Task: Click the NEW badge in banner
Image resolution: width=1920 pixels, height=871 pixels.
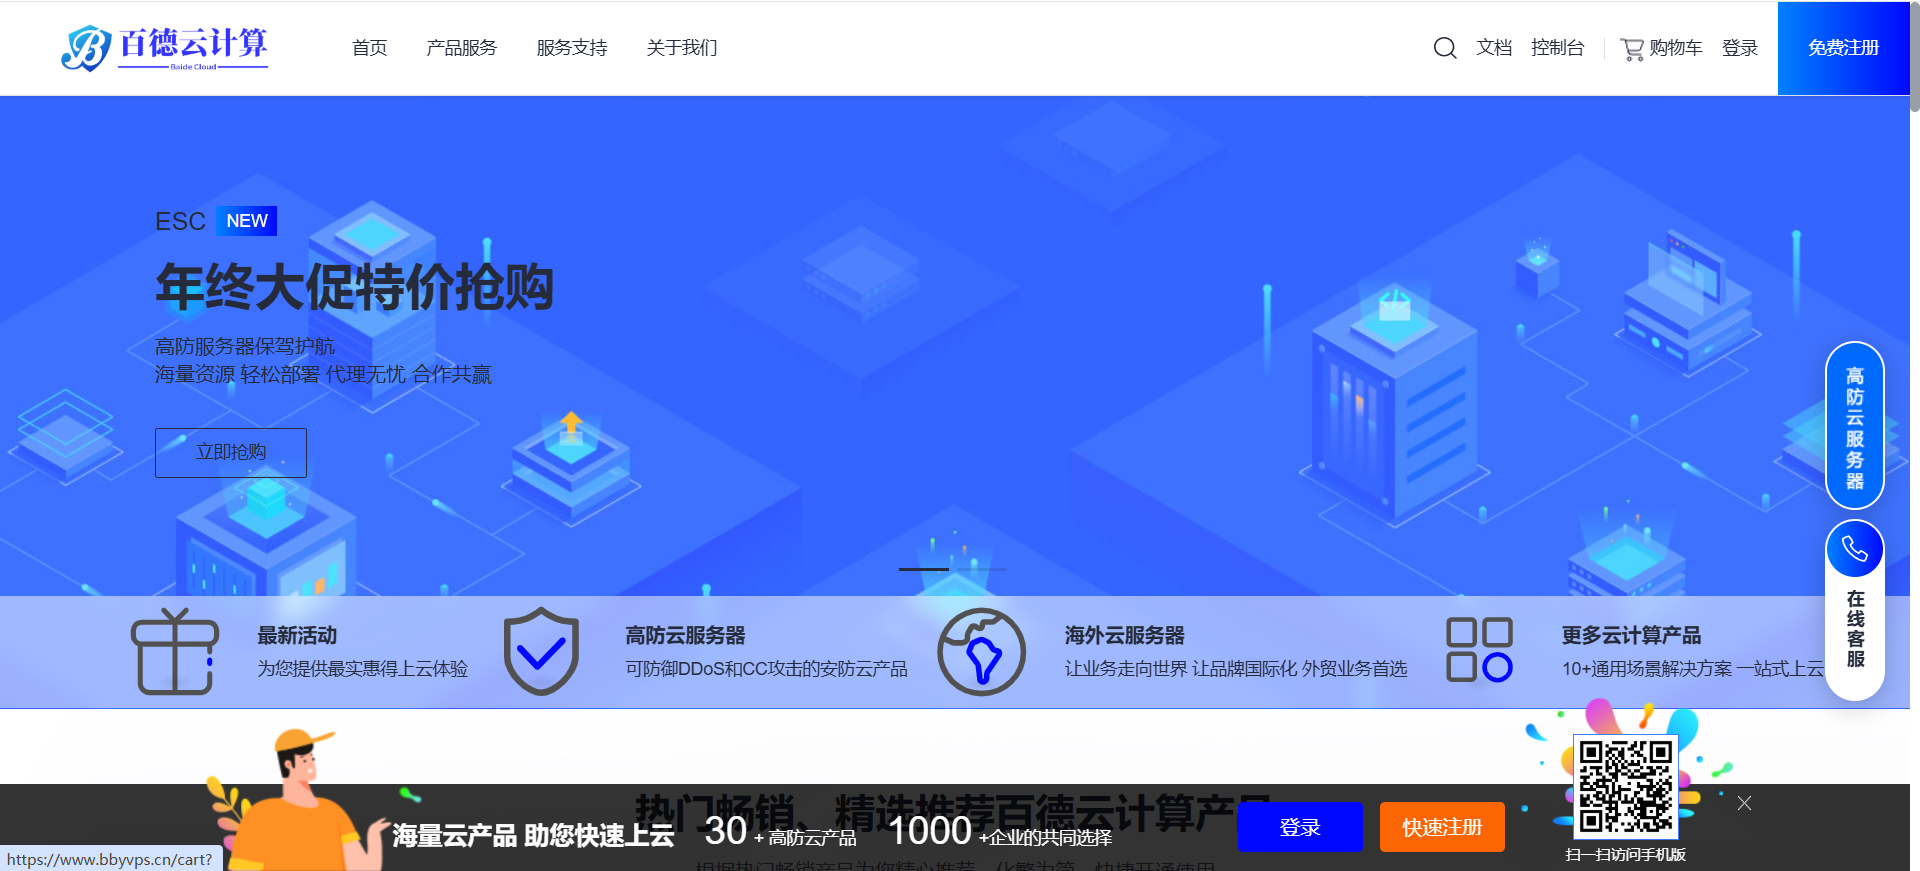Action: (247, 221)
